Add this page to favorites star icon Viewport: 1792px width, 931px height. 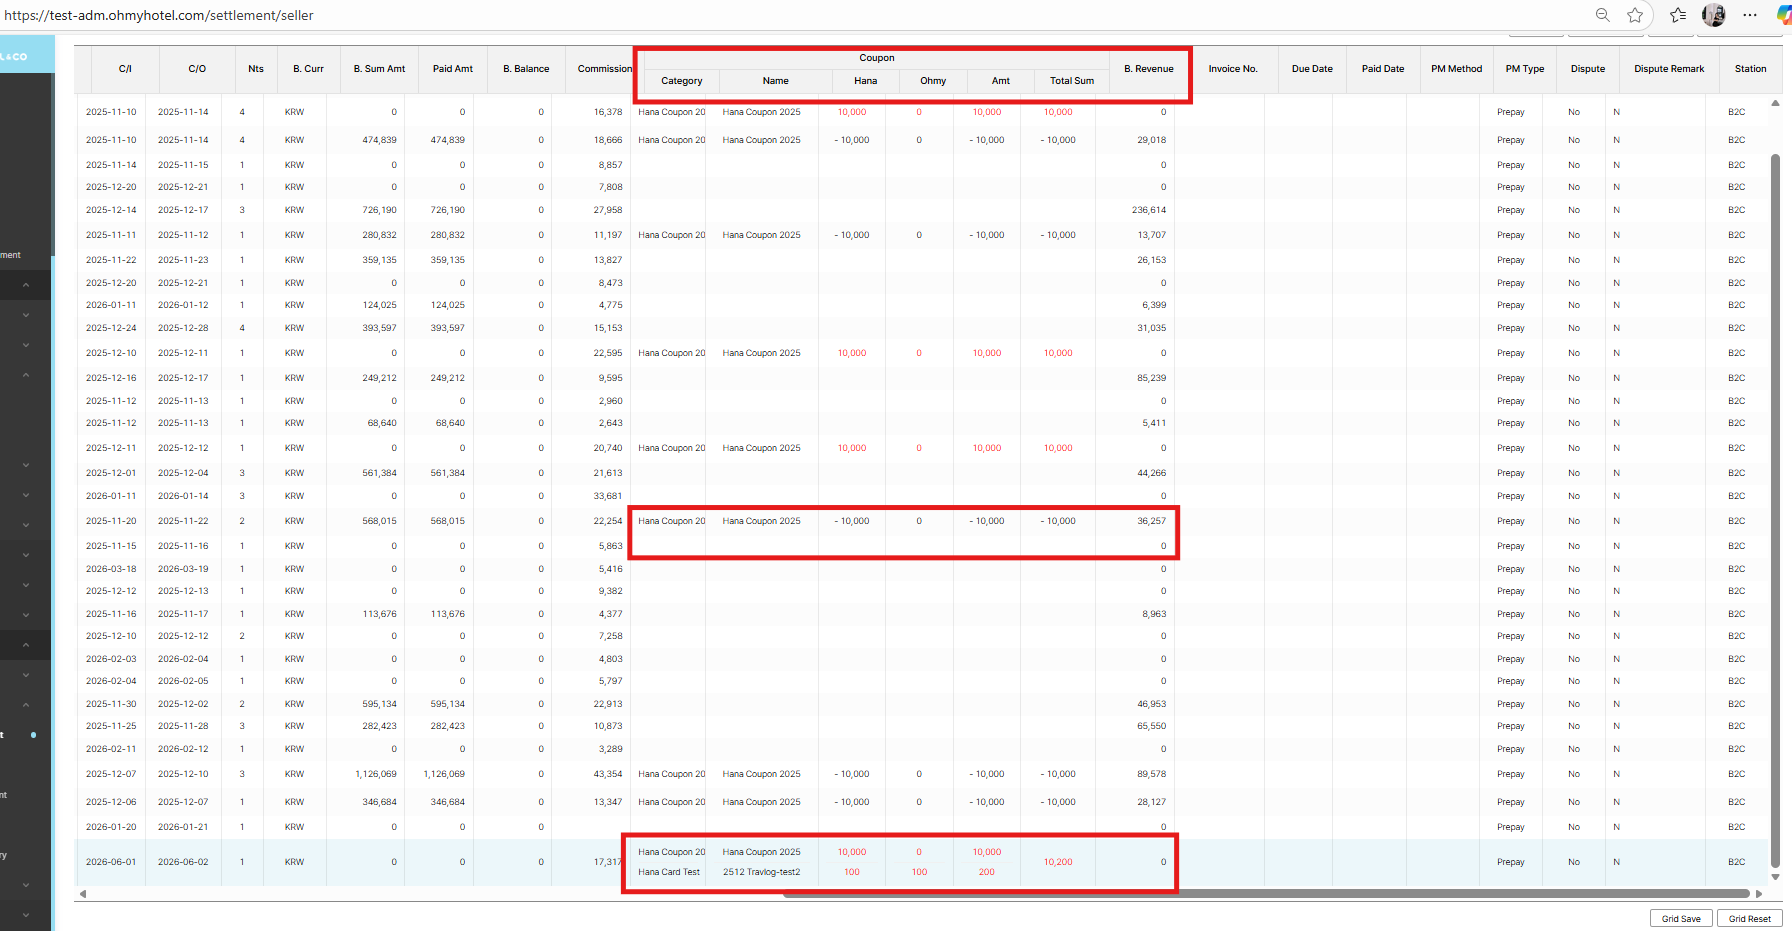tap(1635, 15)
